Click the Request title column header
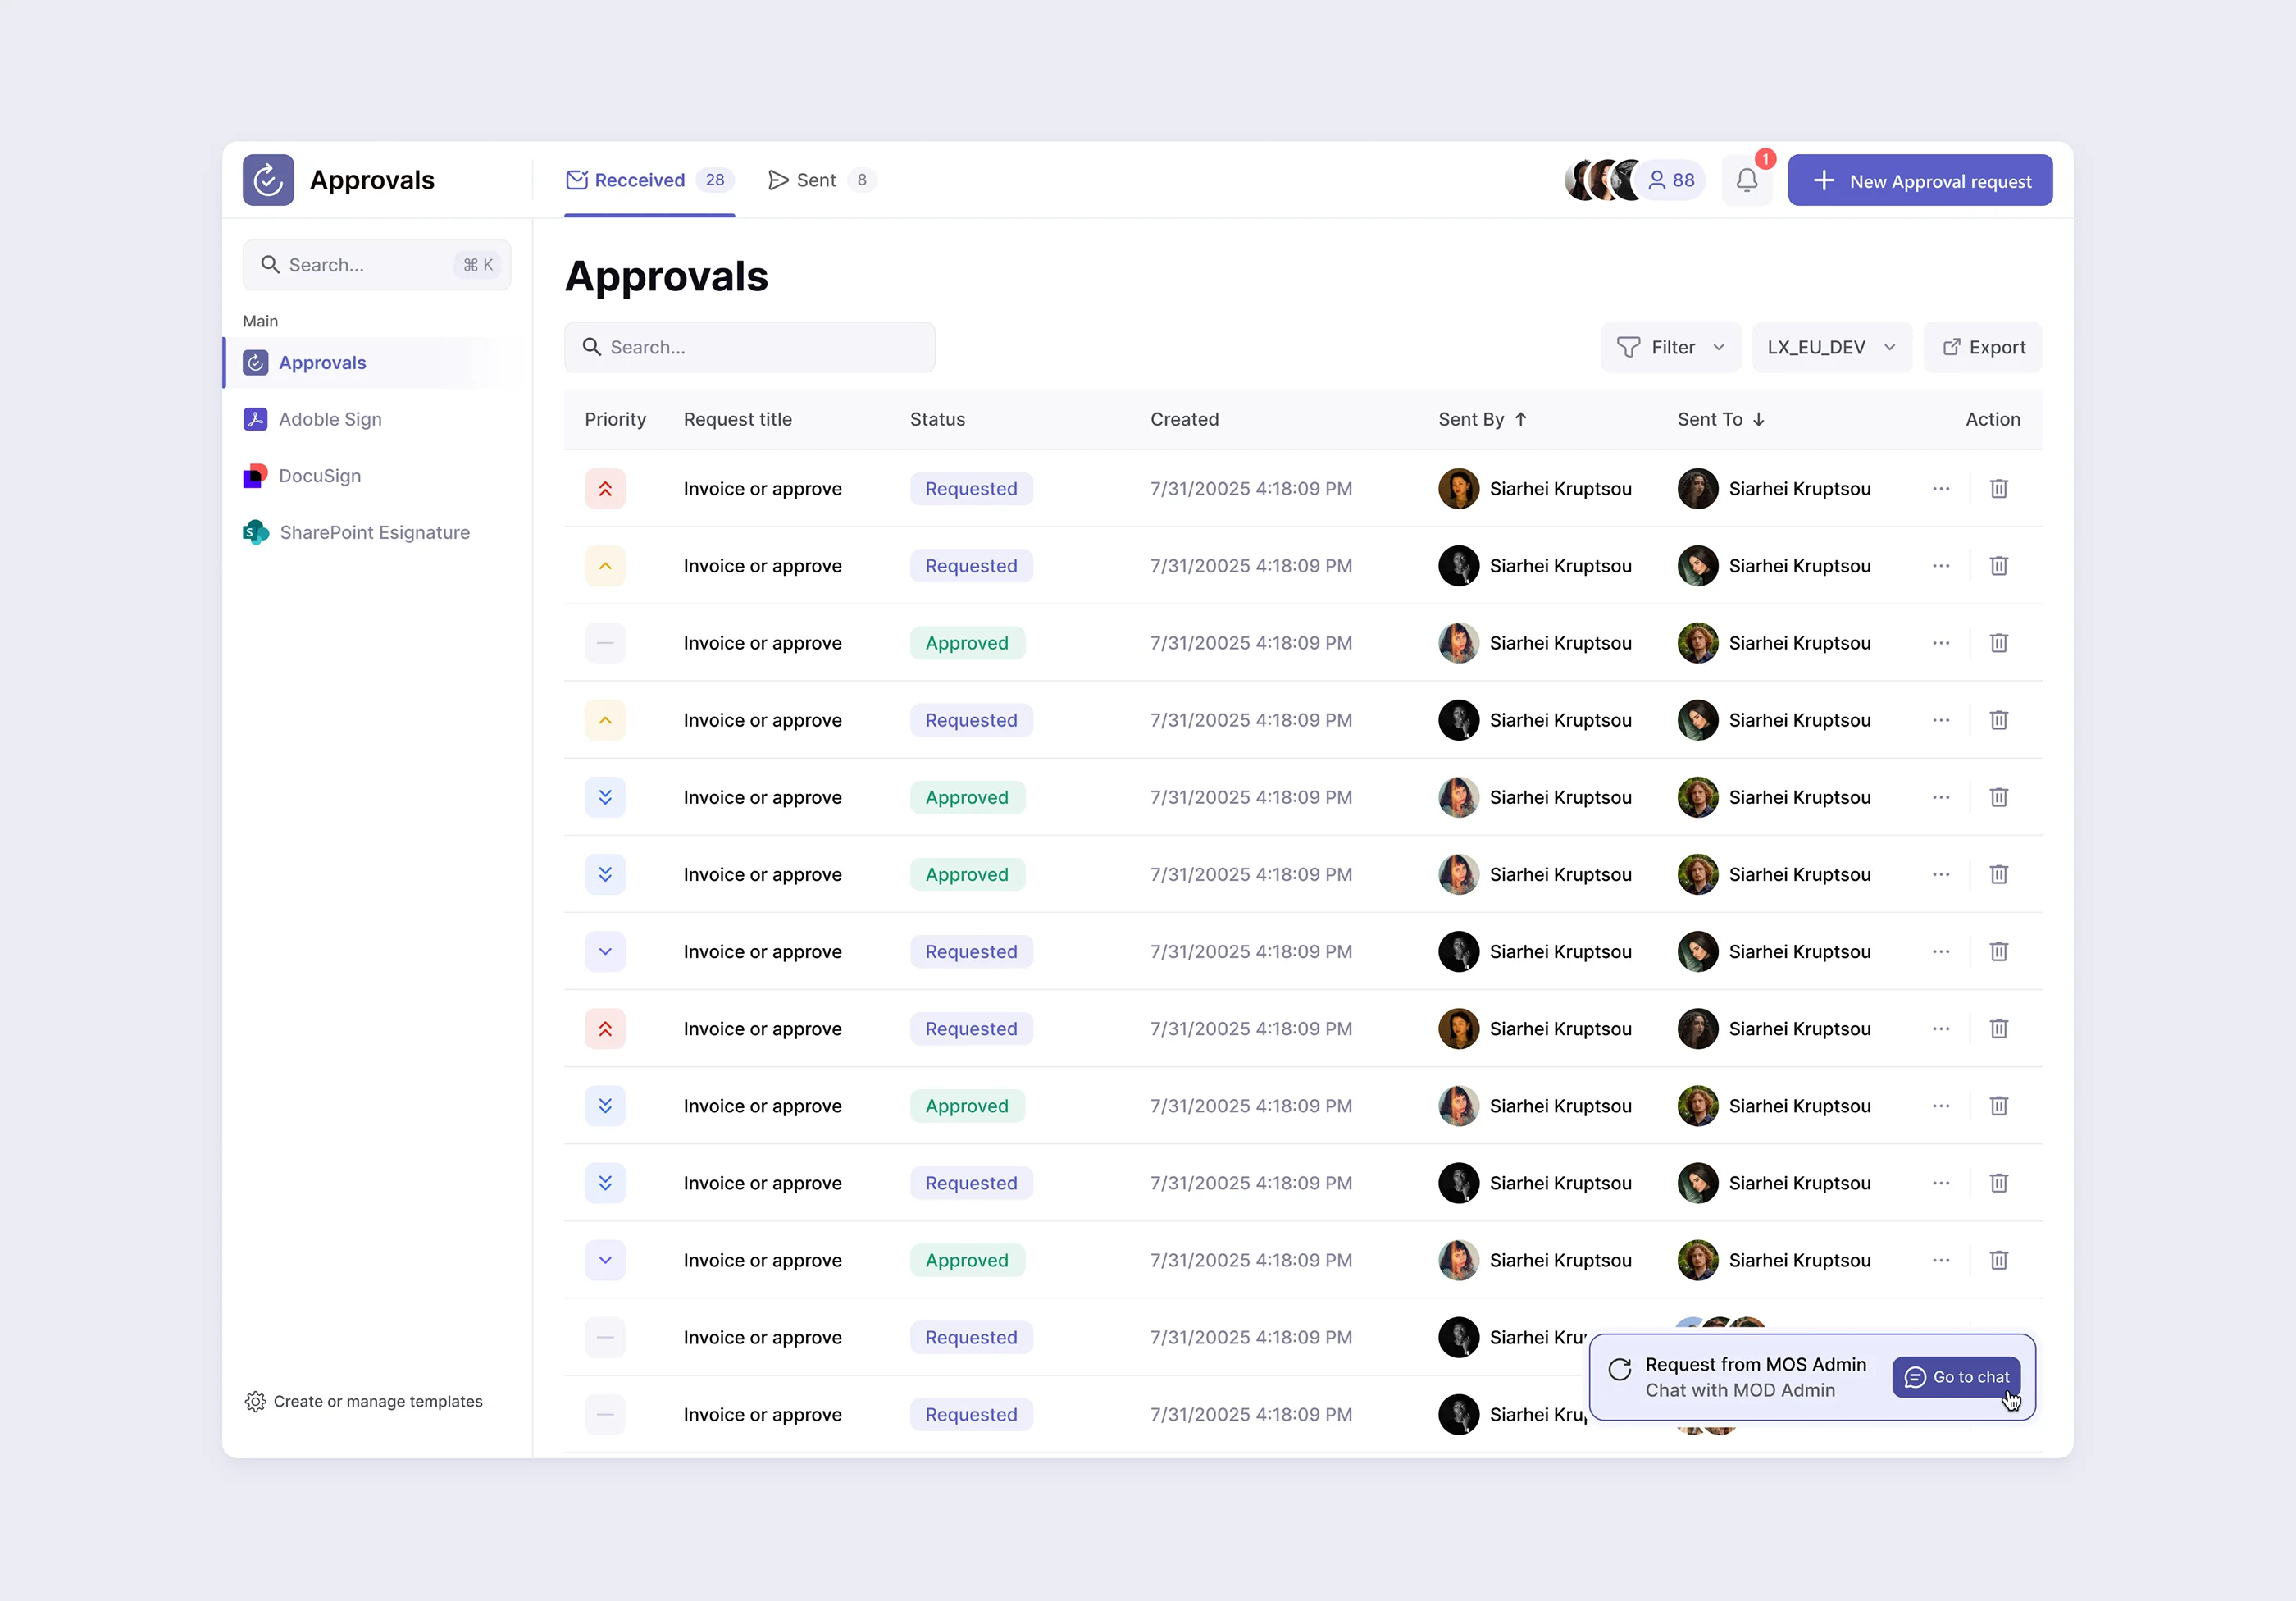 737,419
